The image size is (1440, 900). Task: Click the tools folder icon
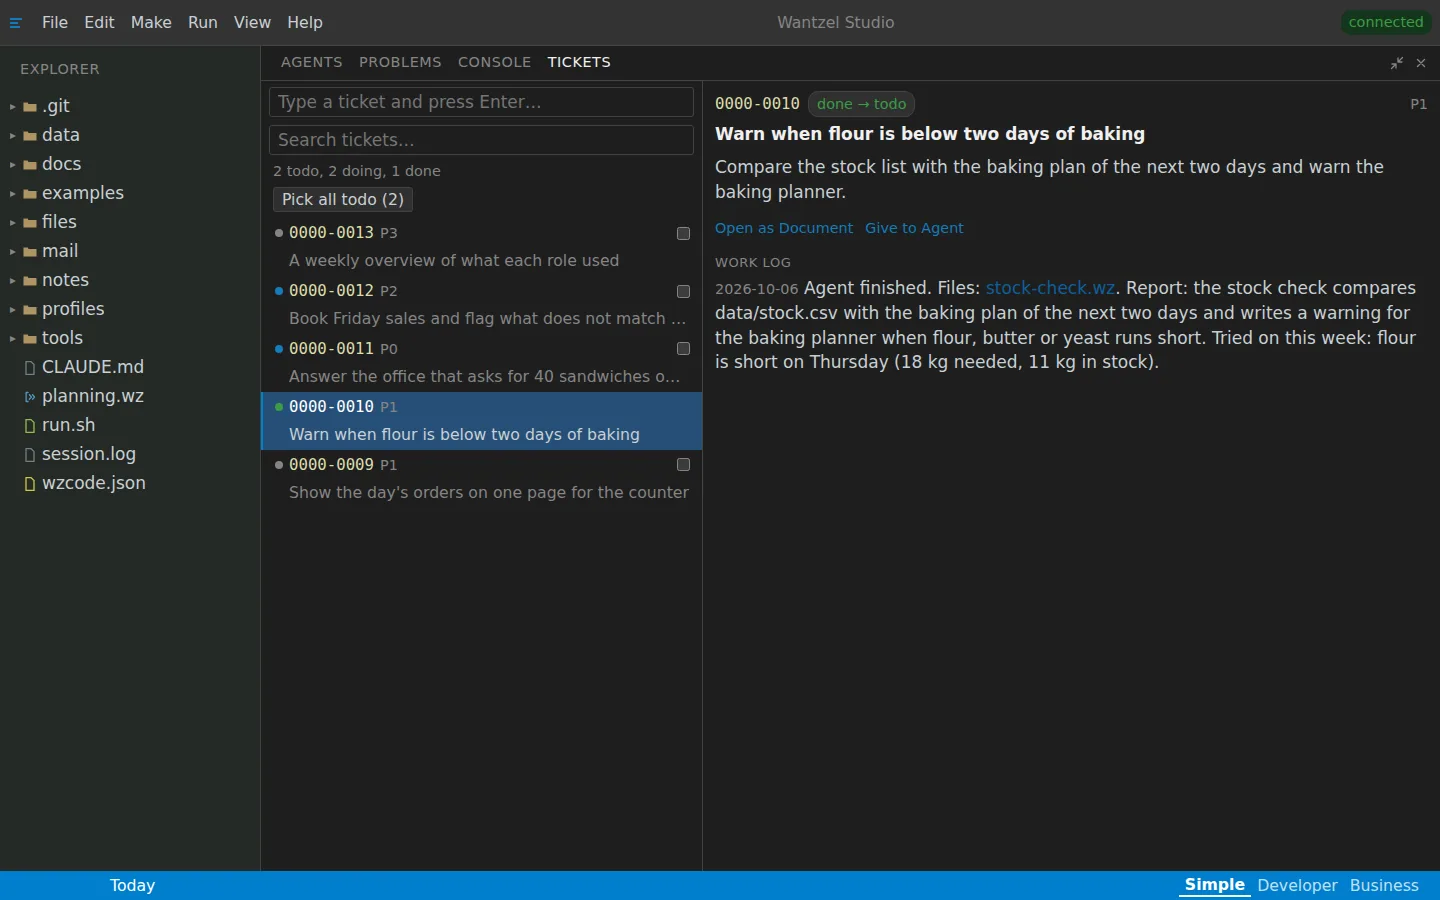(x=30, y=339)
